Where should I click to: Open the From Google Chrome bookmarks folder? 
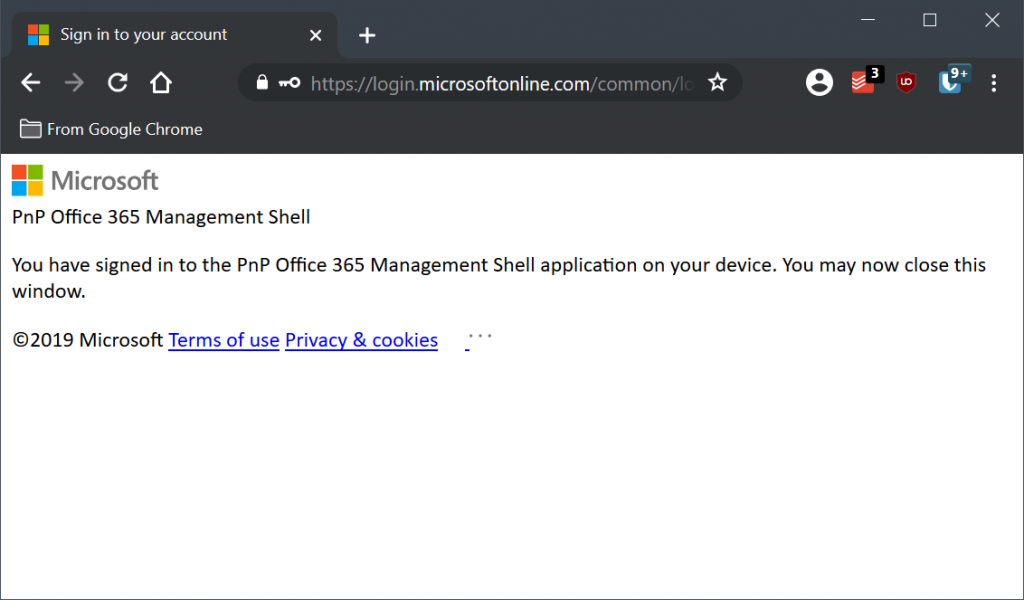111,129
